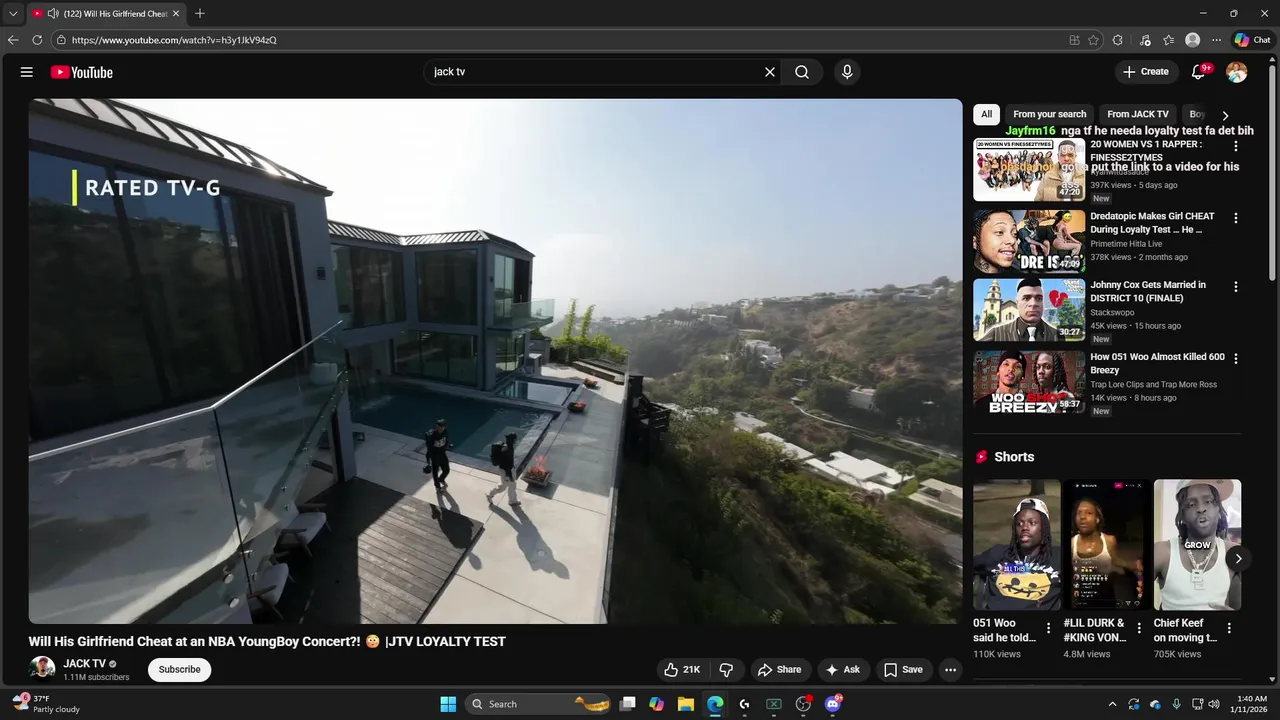The width and height of the screenshot is (1280, 720).
Task: Switch to the YouTube browser tab
Action: click(x=105, y=14)
